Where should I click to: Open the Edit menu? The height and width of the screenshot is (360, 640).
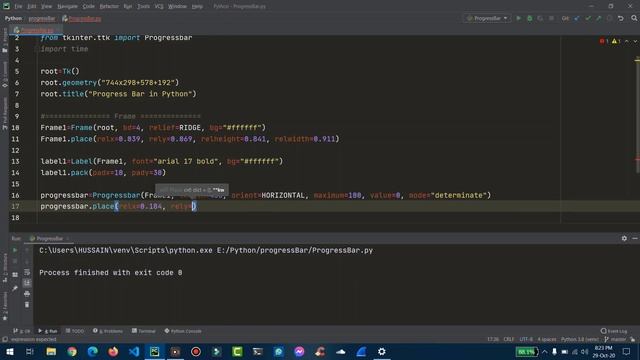pyautogui.click(x=32, y=7)
